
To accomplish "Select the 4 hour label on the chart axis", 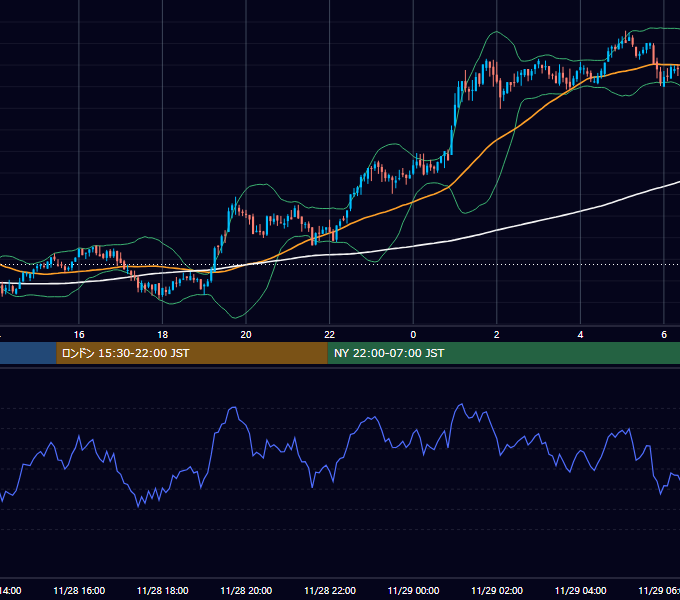I will click(580, 335).
